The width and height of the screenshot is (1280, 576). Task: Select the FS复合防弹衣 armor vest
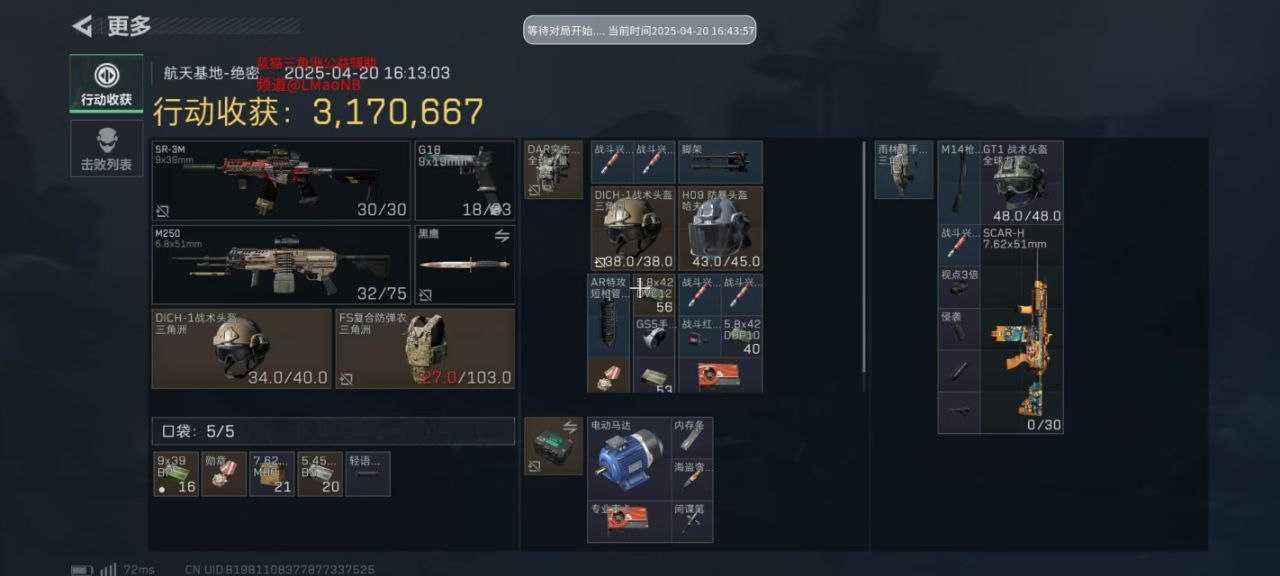coord(425,348)
